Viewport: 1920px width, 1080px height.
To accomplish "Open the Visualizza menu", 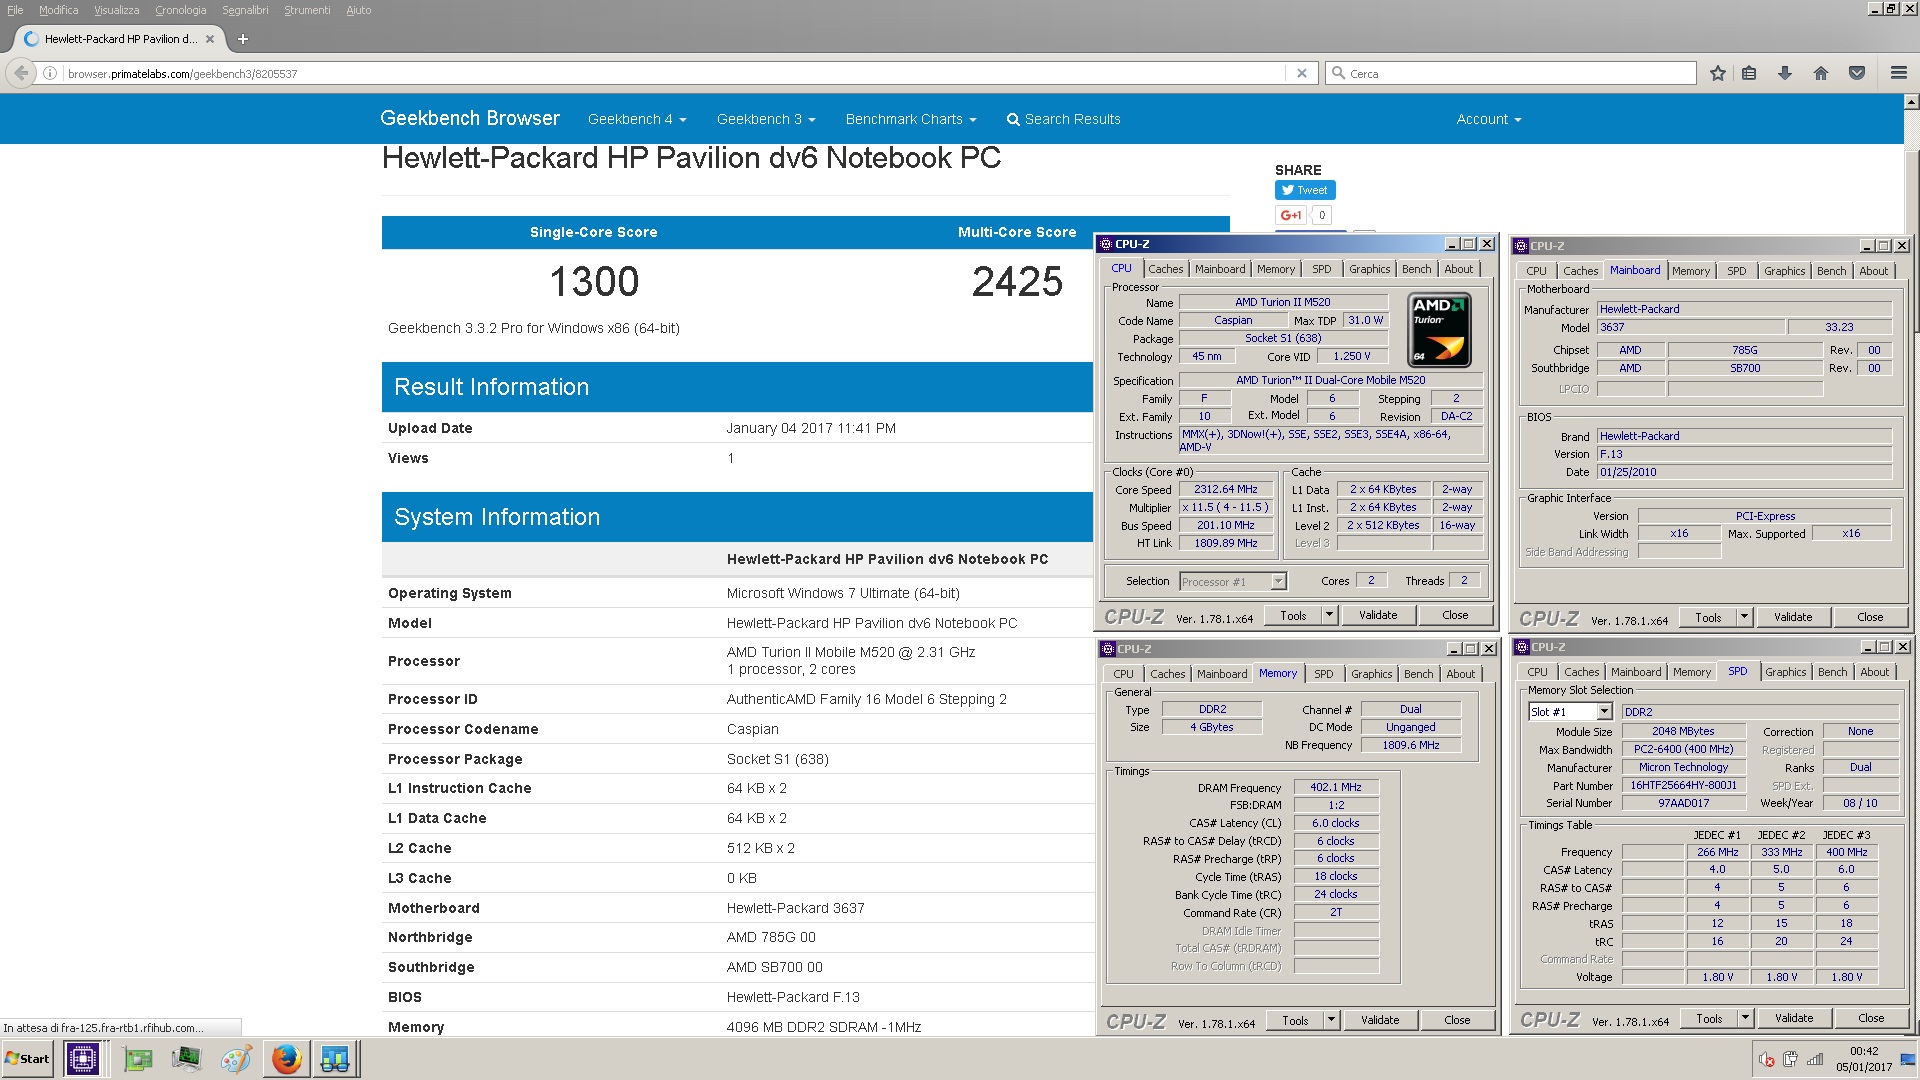I will (x=117, y=10).
